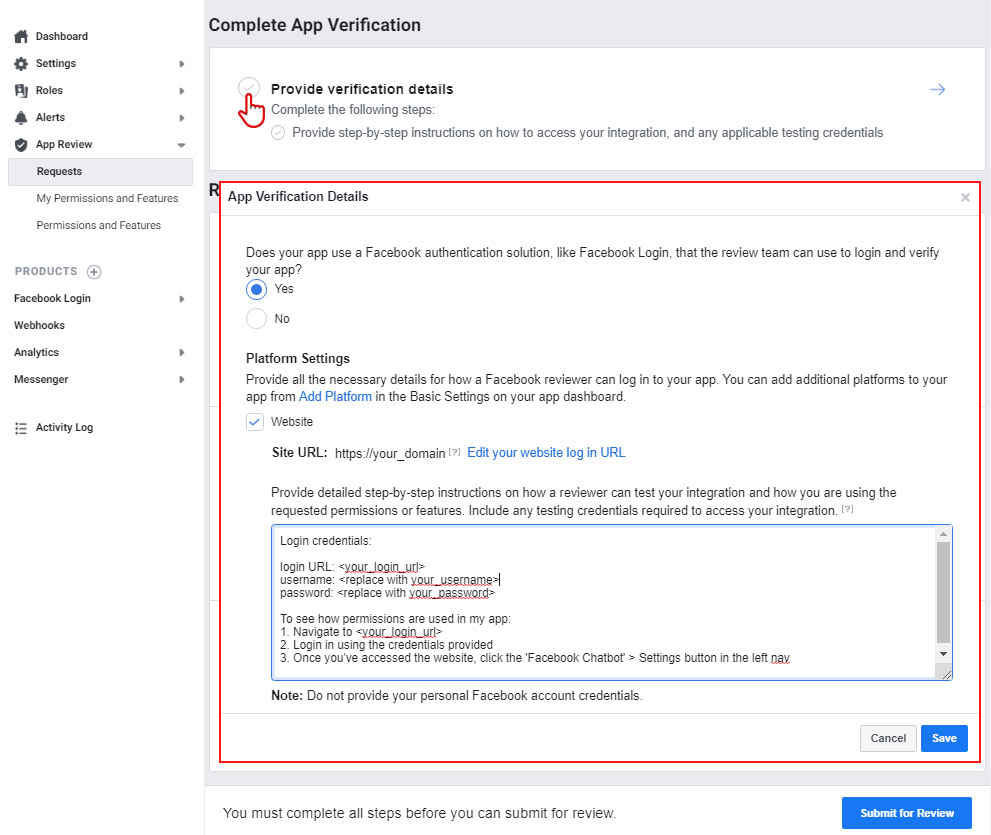This screenshot has width=991, height=835.
Task: Save the app verification details
Action: (944, 738)
